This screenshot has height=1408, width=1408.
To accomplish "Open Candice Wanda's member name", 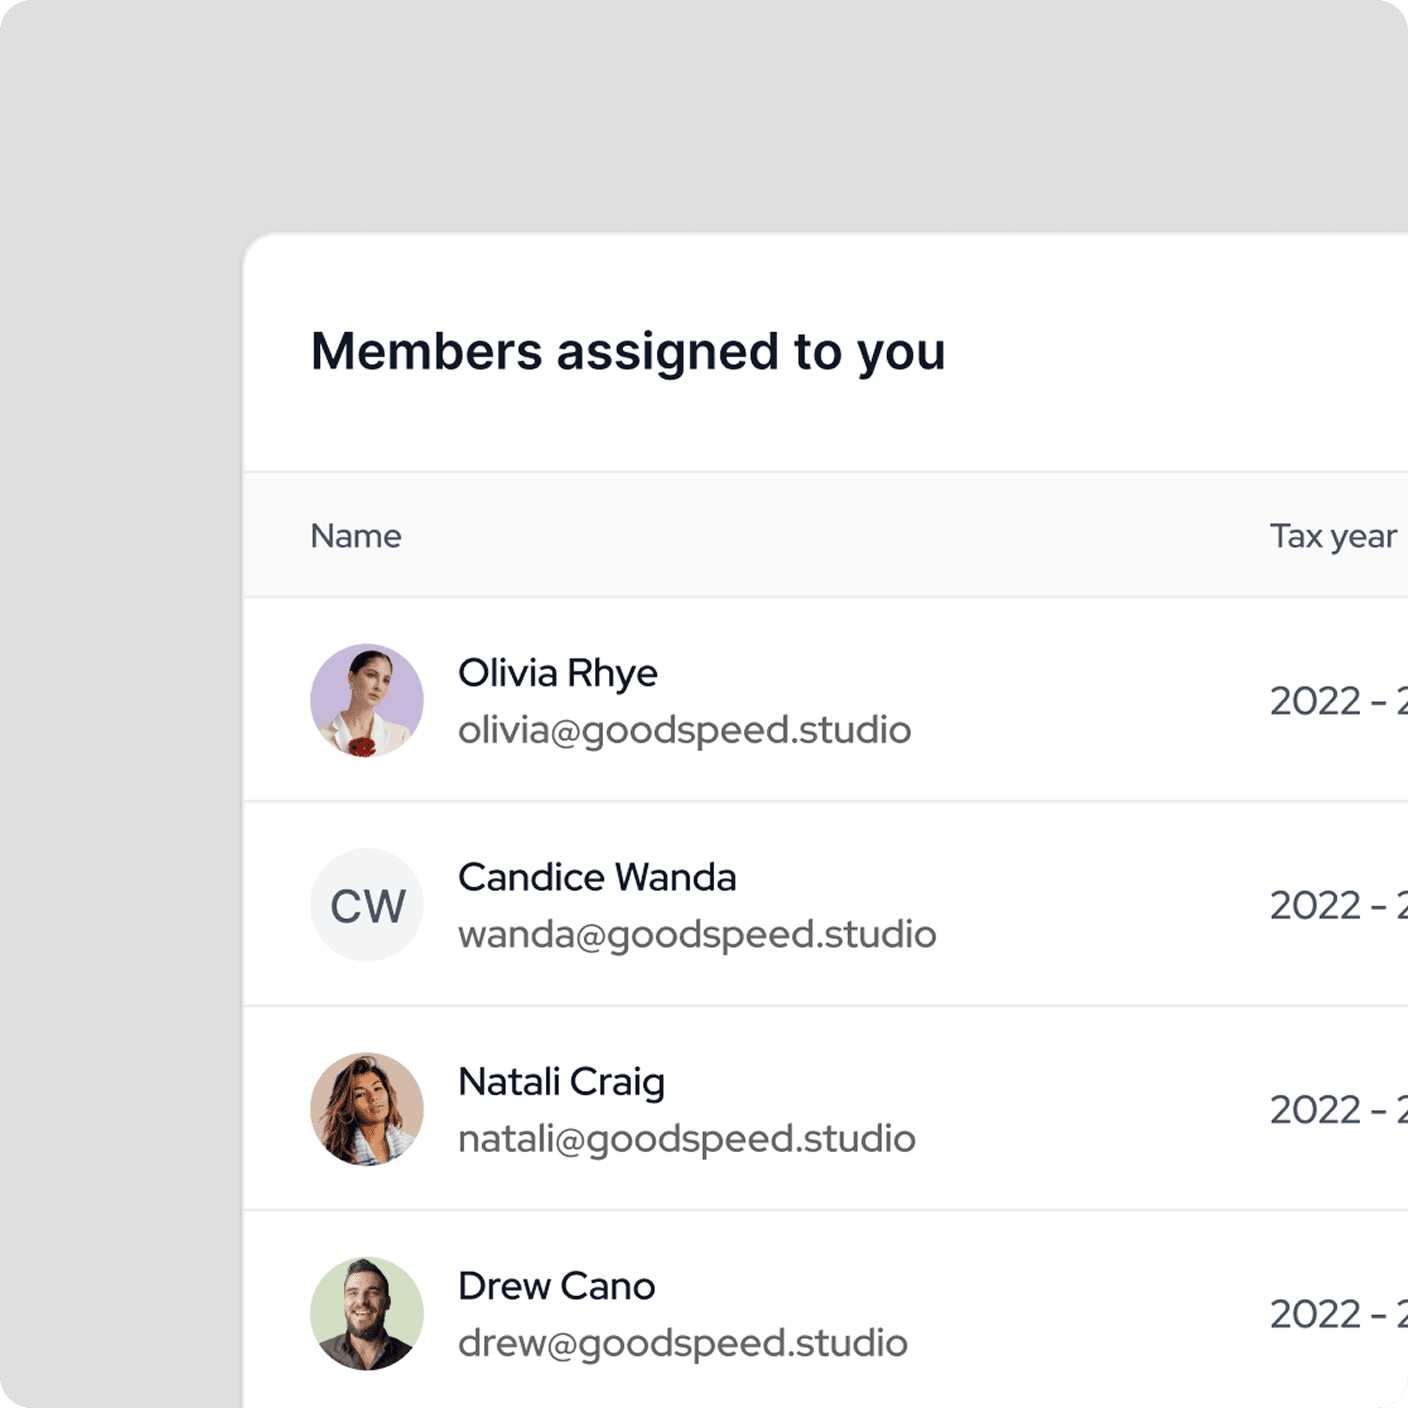I will point(597,877).
